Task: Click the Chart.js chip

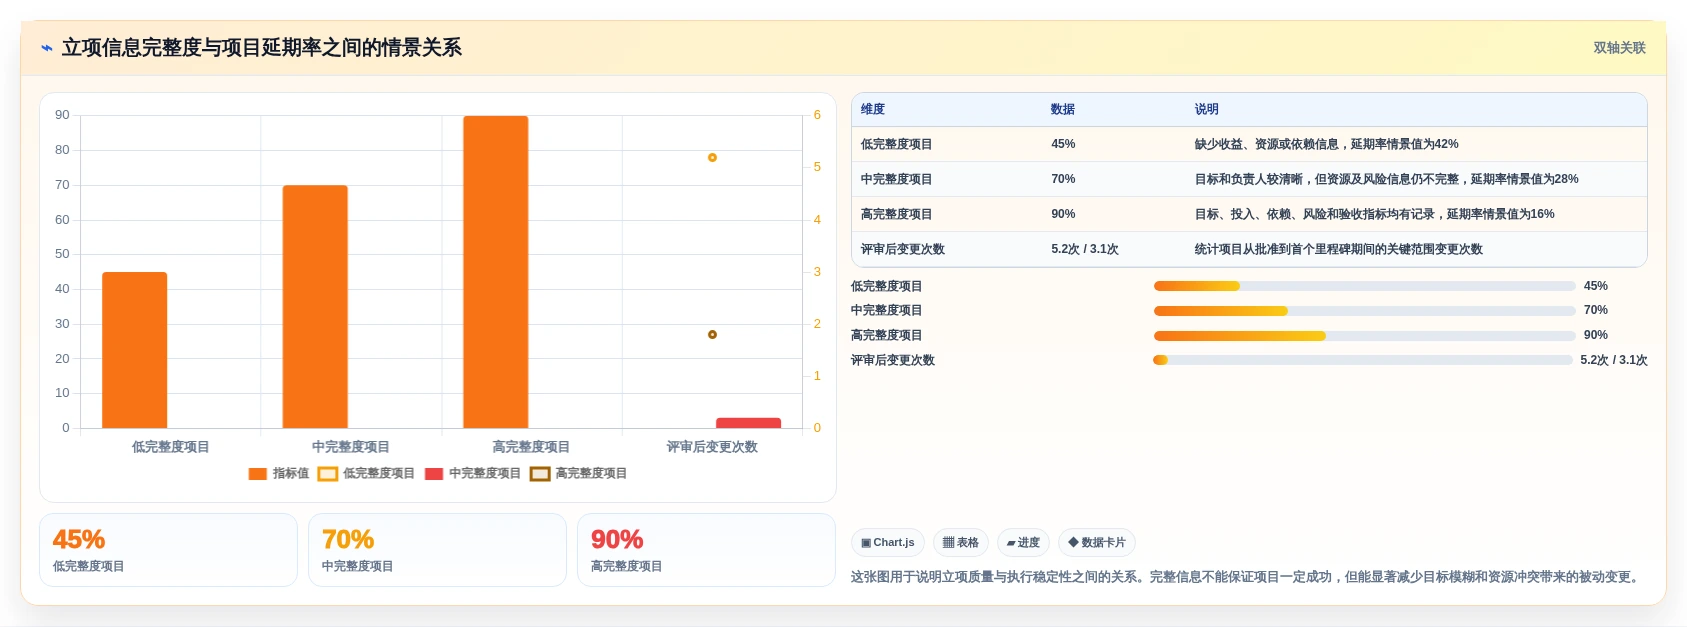Action: (x=888, y=543)
